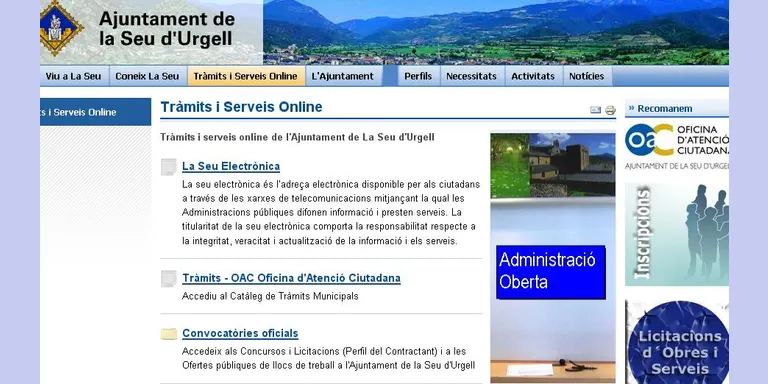Open the La Seu Electrònica link
The width and height of the screenshot is (768, 384).
(x=231, y=167)
